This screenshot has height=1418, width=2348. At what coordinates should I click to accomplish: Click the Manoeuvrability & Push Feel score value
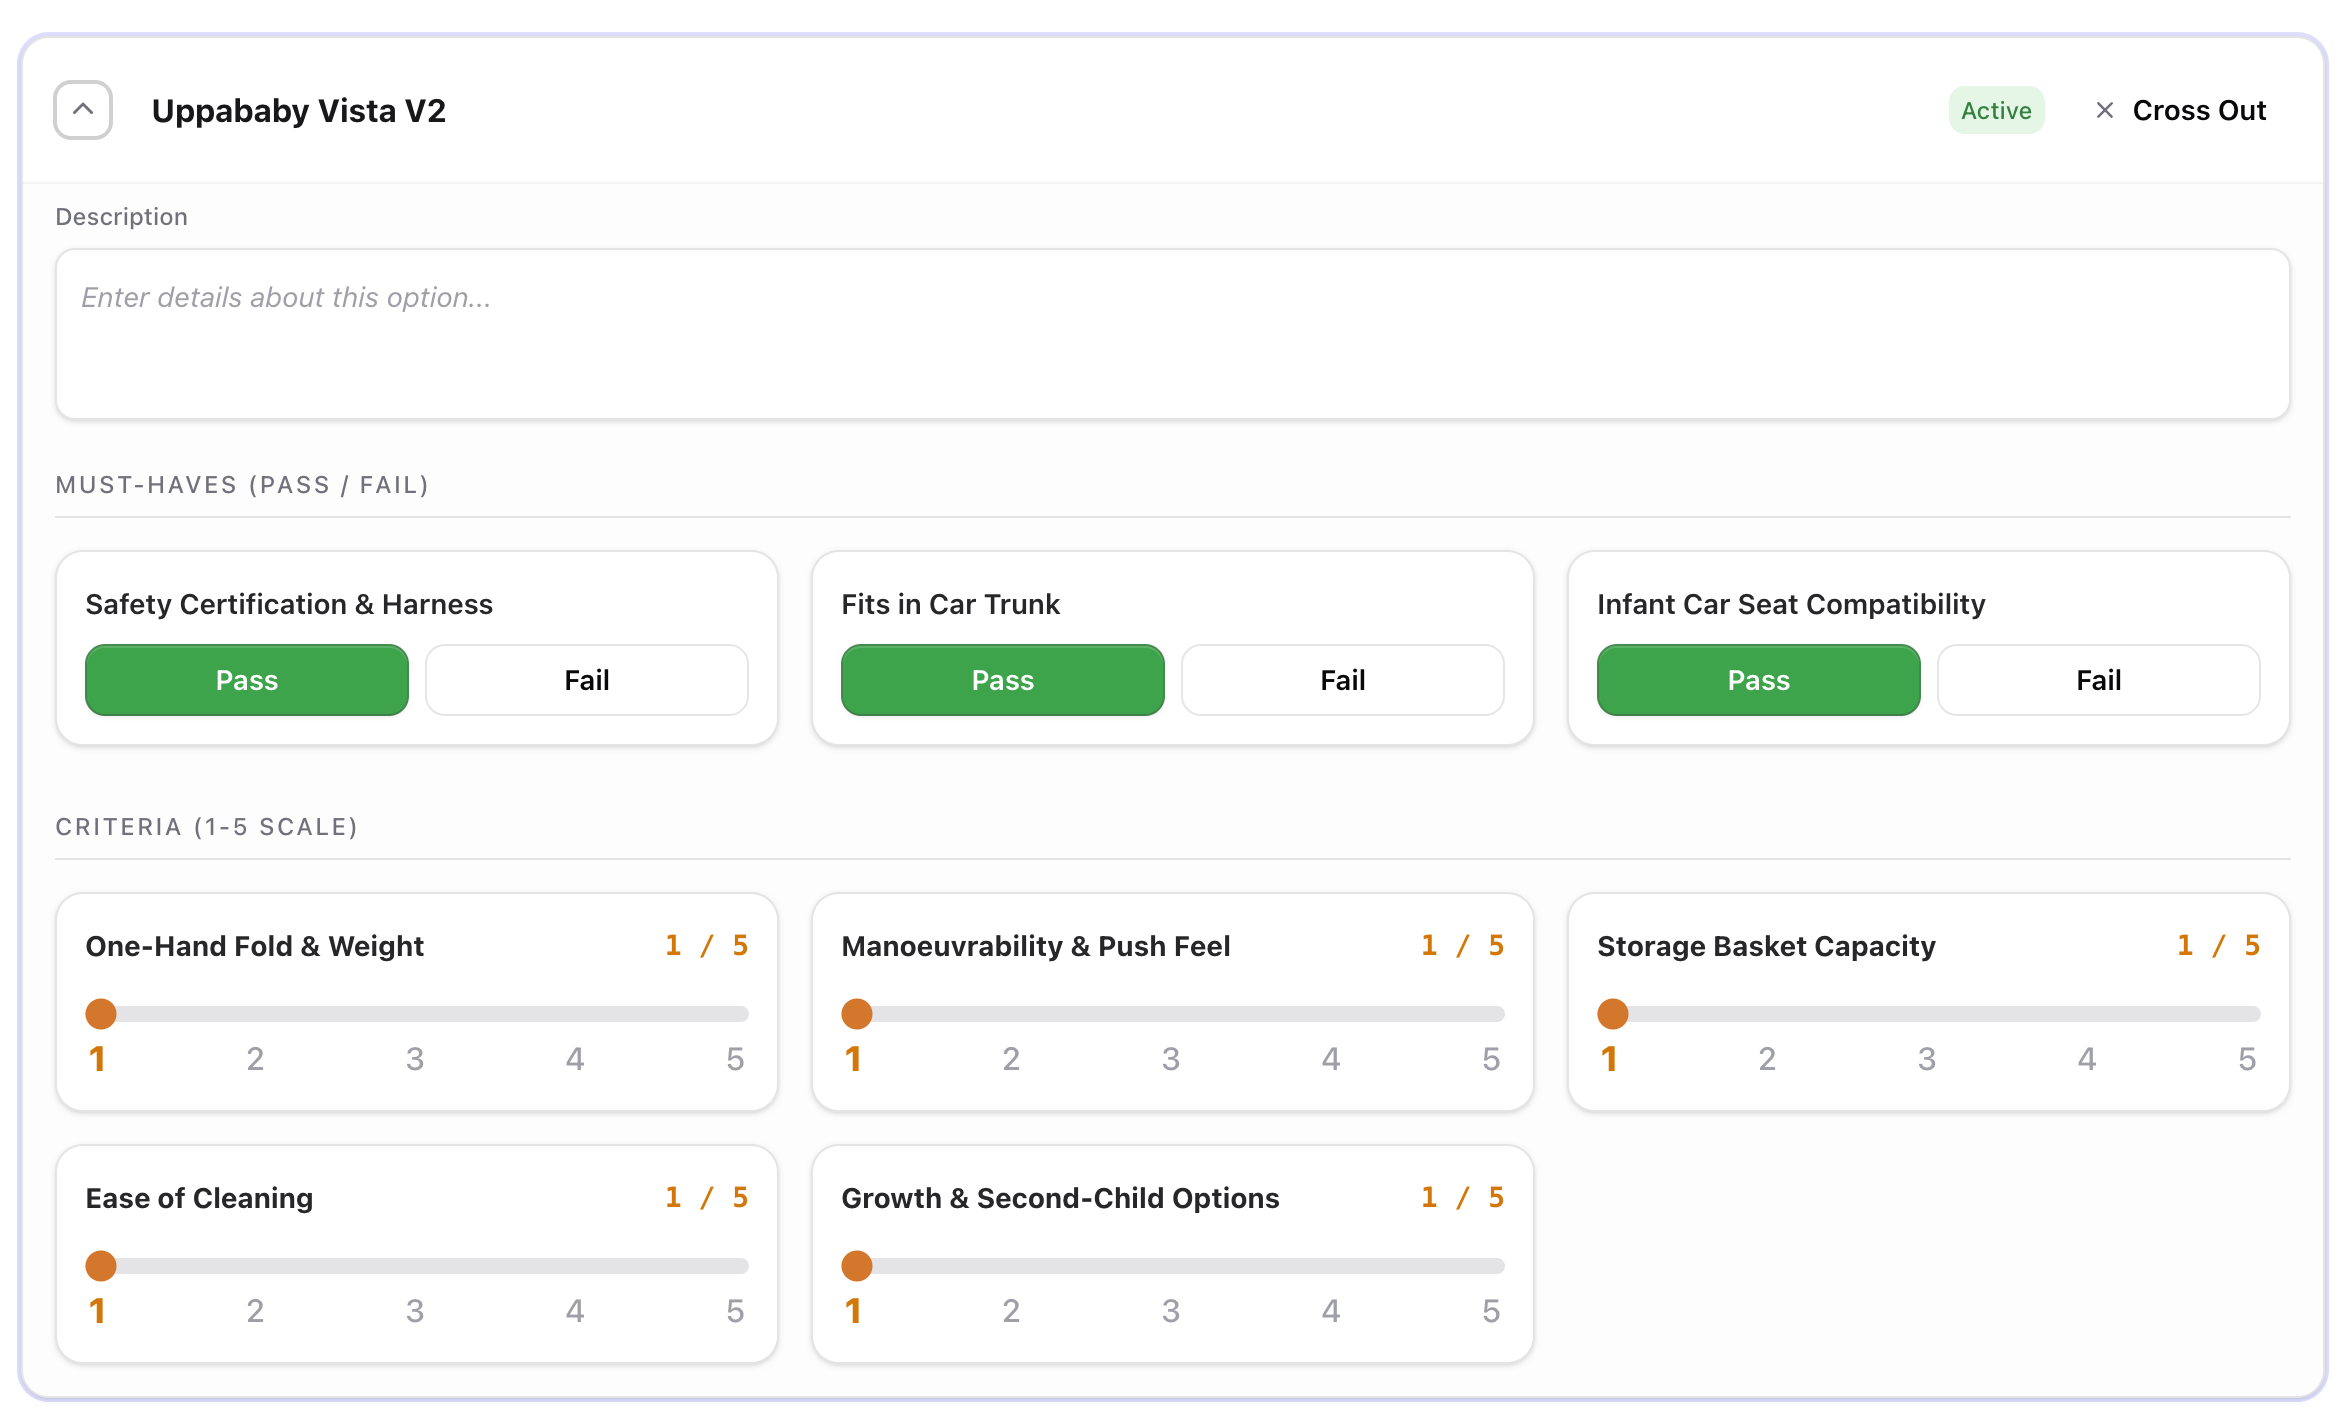[x=1463, y=945]
